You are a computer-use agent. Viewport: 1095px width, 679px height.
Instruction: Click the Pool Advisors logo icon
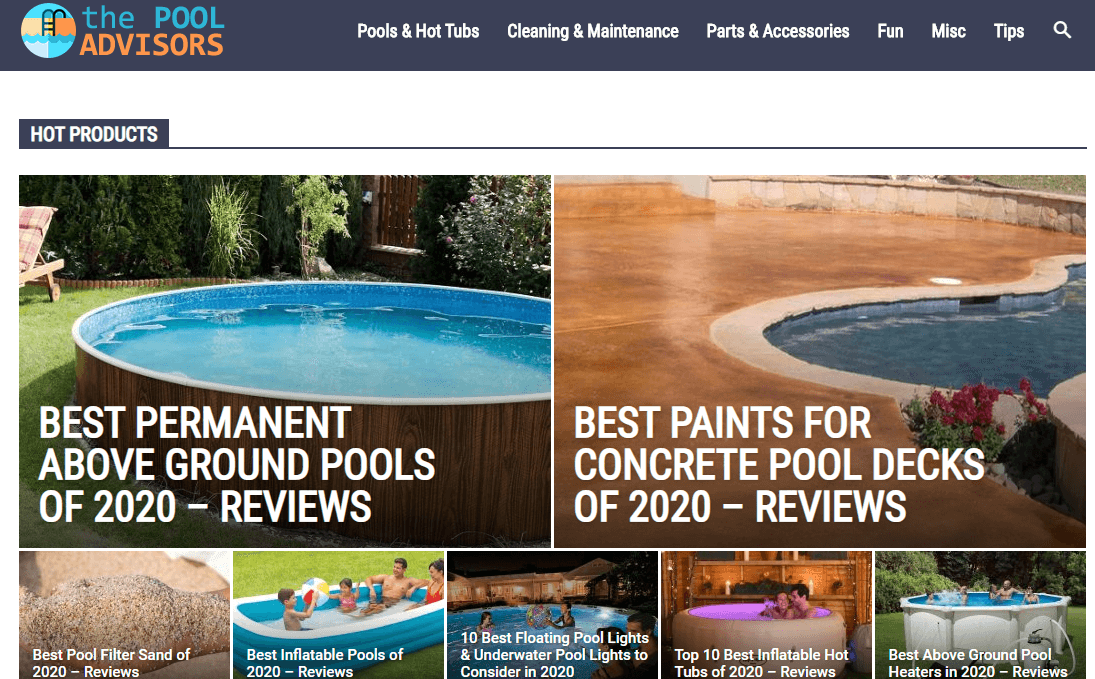click(48, 31)
